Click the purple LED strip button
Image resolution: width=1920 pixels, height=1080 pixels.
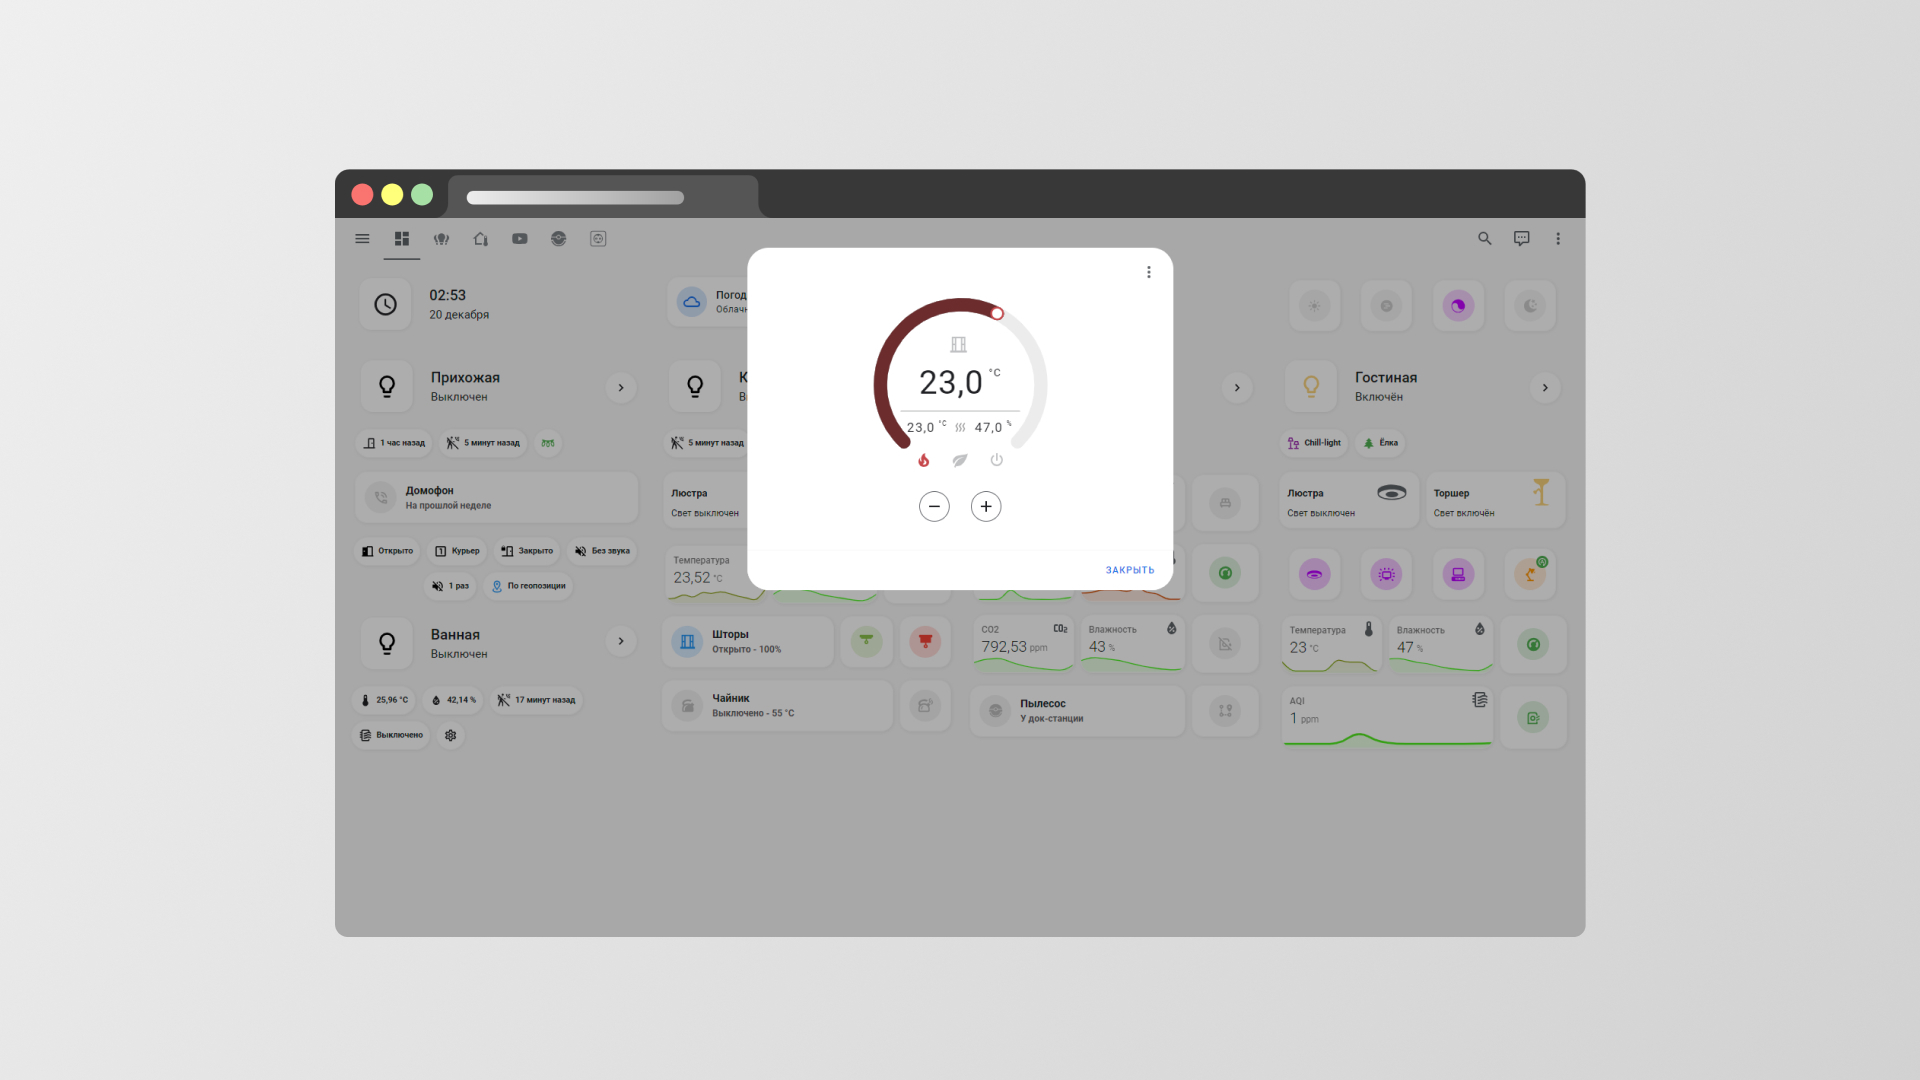tap(1386, 574)
